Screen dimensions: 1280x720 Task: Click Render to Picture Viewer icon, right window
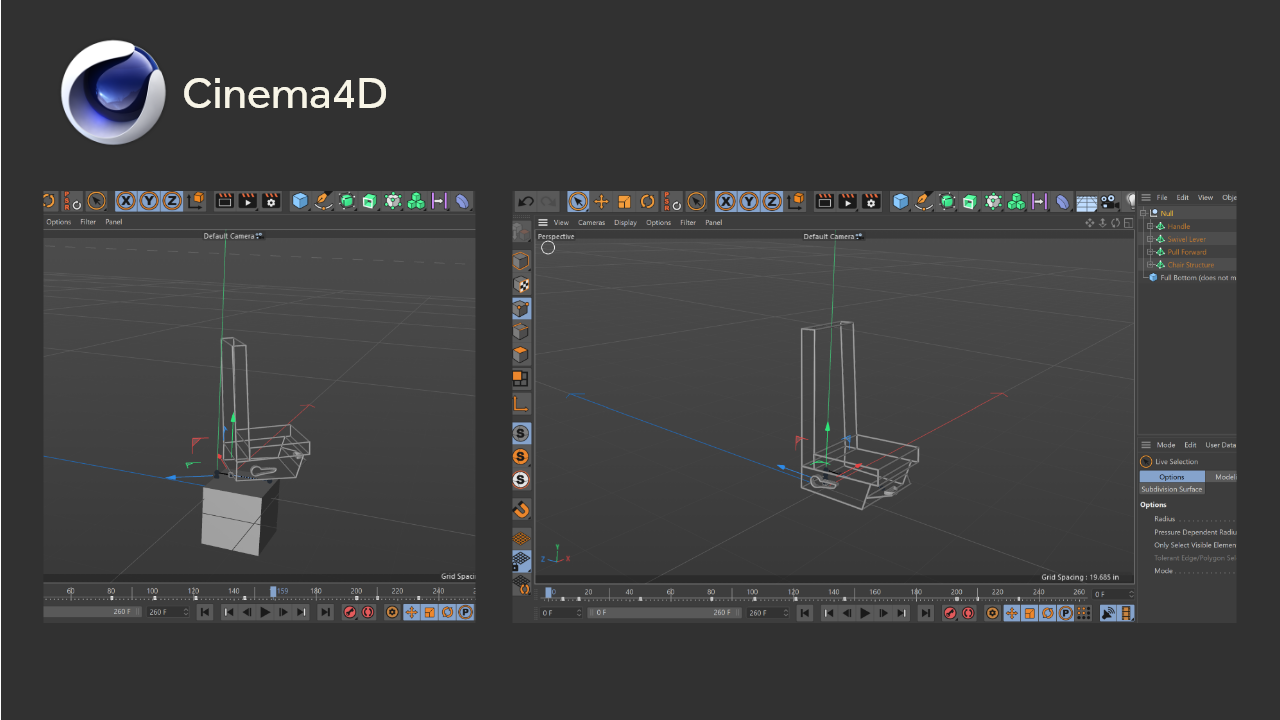coord(848,202)
